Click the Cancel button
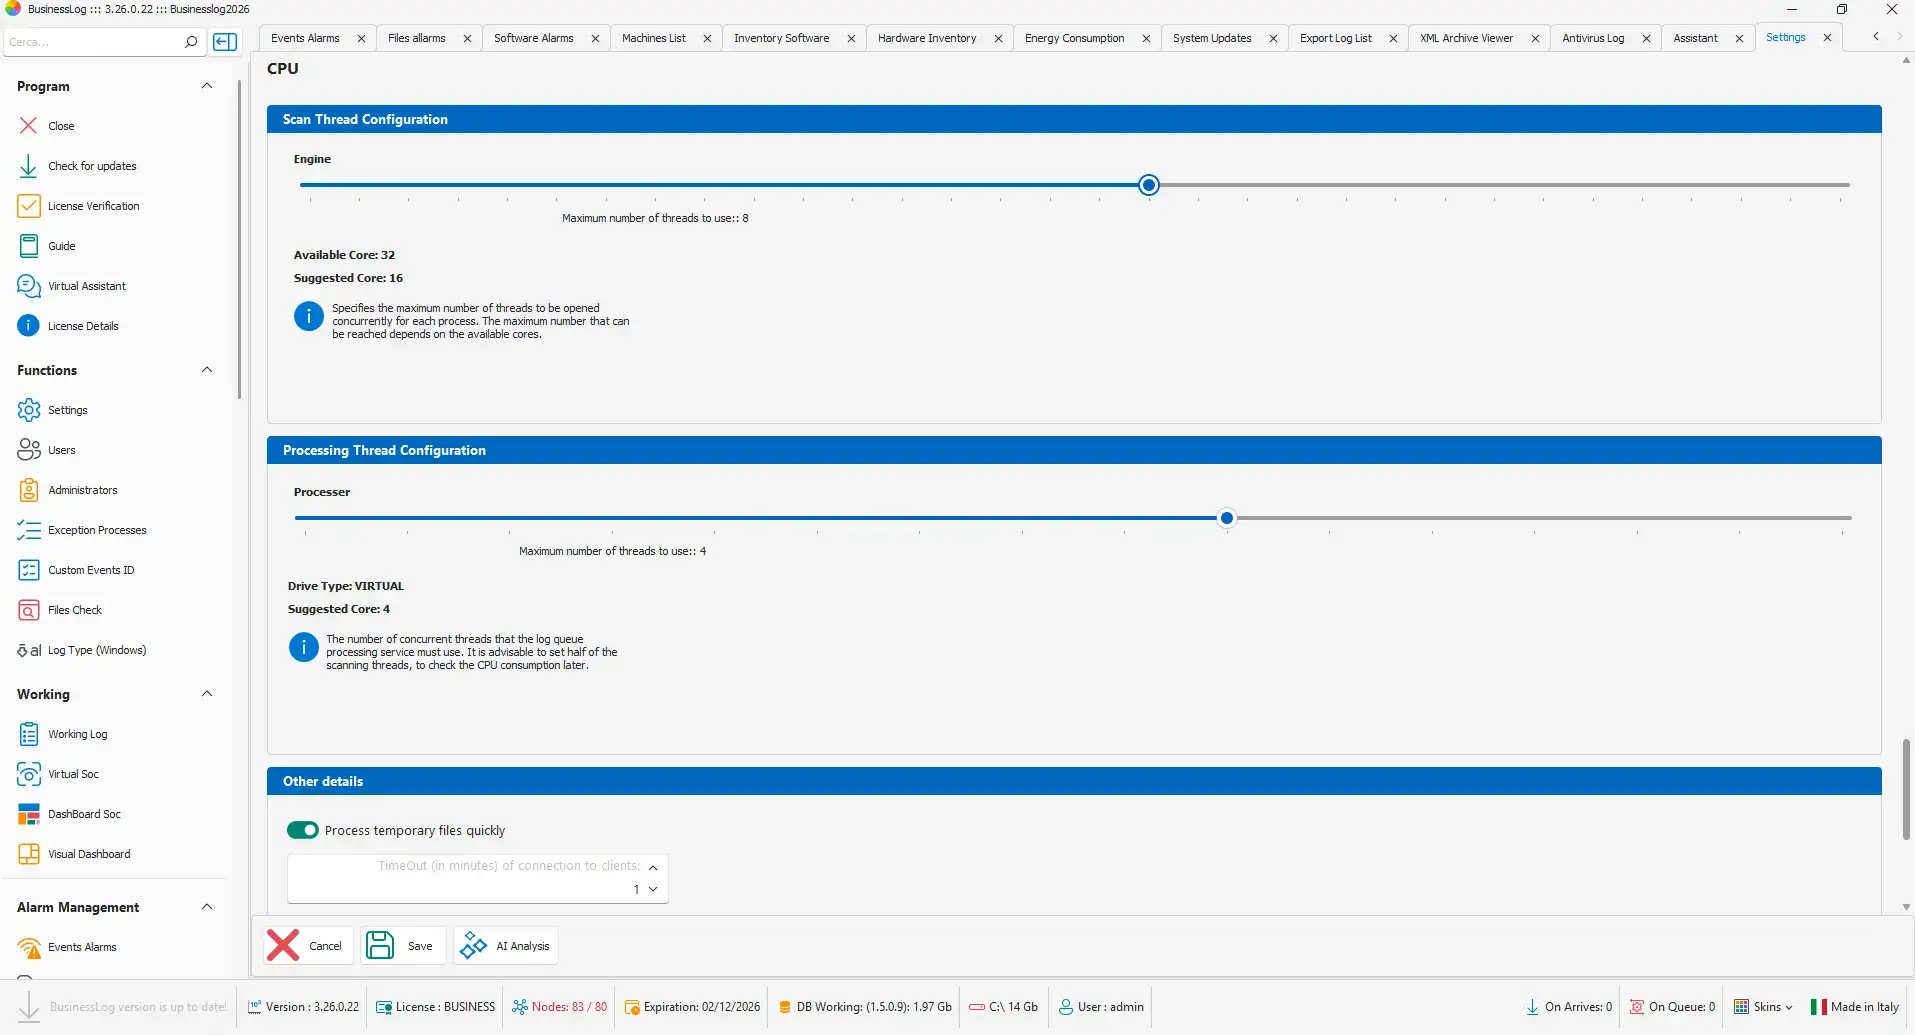Screen dimensions: 1915x1035 [x=308, y=945]
